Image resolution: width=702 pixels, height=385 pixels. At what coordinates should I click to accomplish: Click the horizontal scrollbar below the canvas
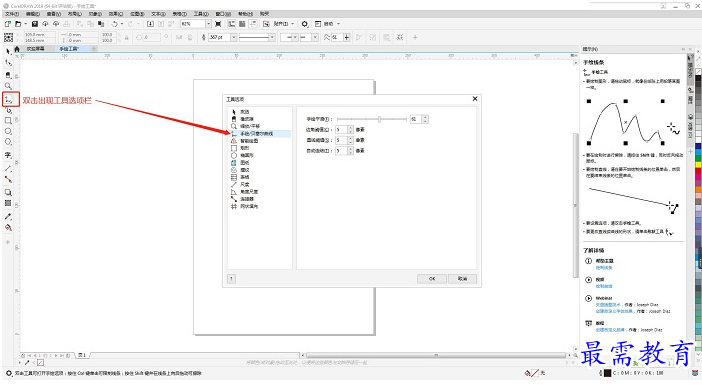(x=437, y=355)
